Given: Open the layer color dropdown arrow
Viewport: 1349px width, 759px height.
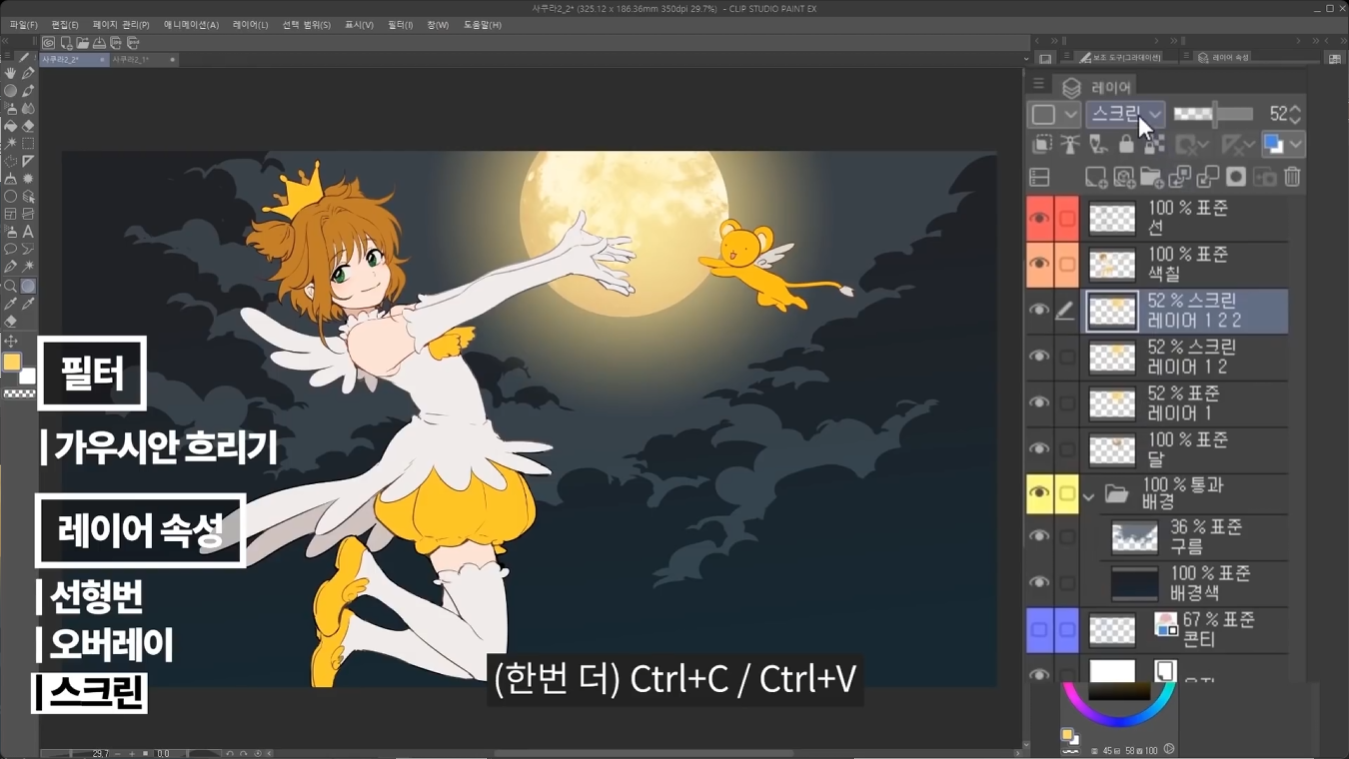Looking at the screenshot, I should click(1296, 145).
